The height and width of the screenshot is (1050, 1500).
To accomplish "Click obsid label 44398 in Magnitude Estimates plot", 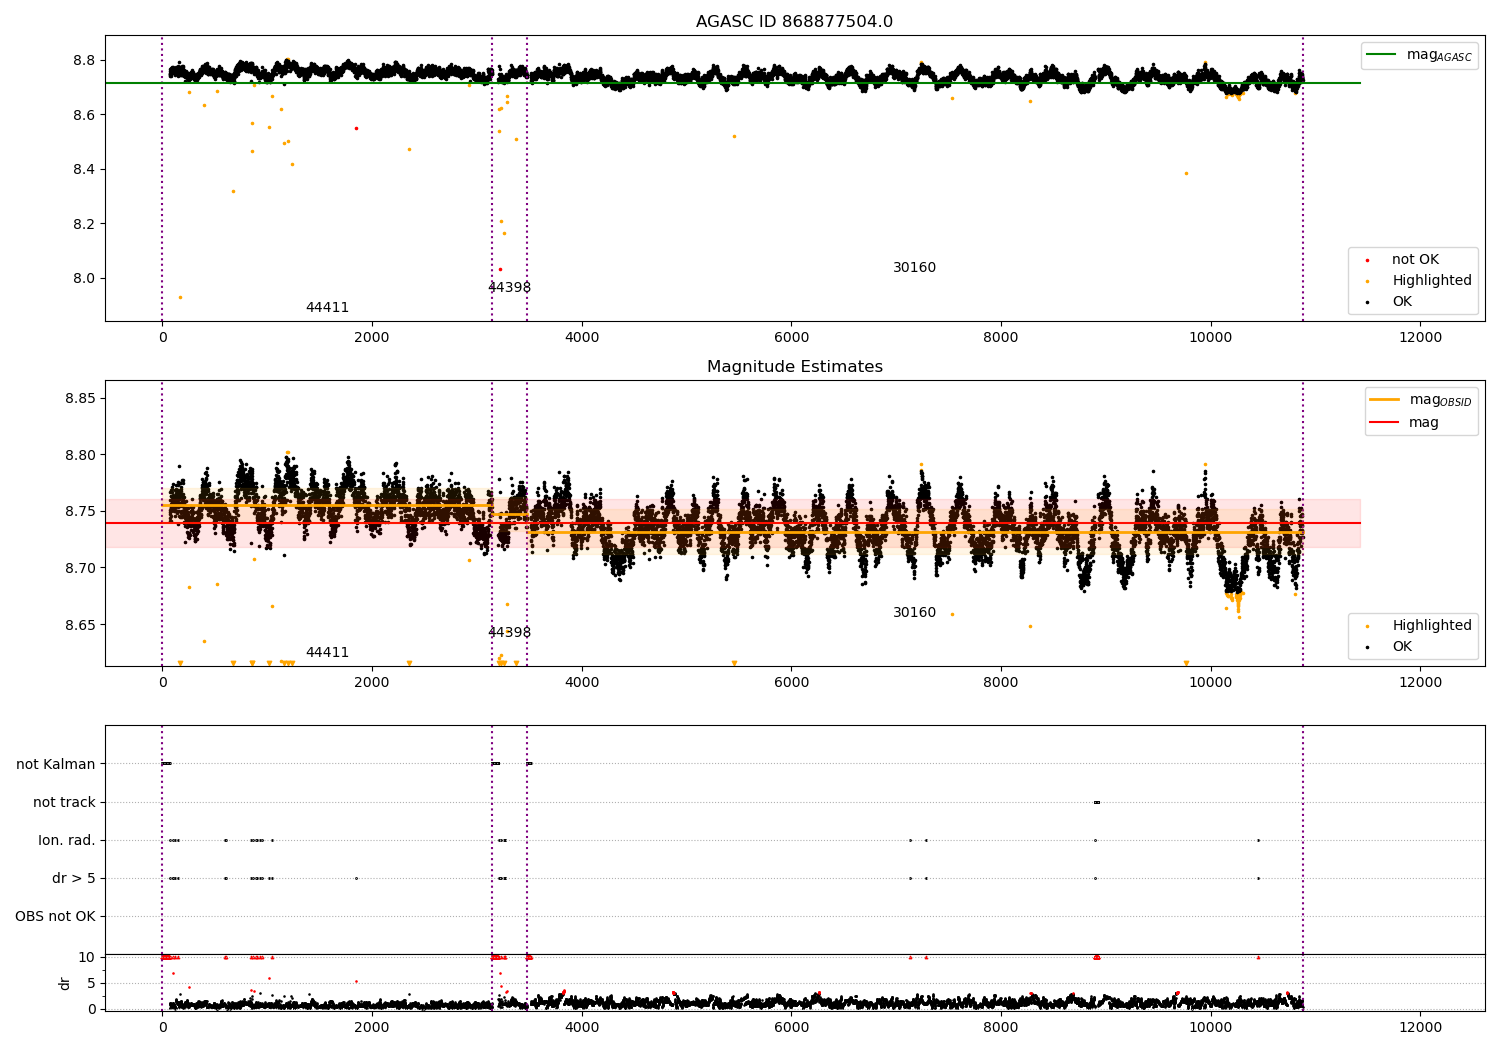I will point(509,633).
